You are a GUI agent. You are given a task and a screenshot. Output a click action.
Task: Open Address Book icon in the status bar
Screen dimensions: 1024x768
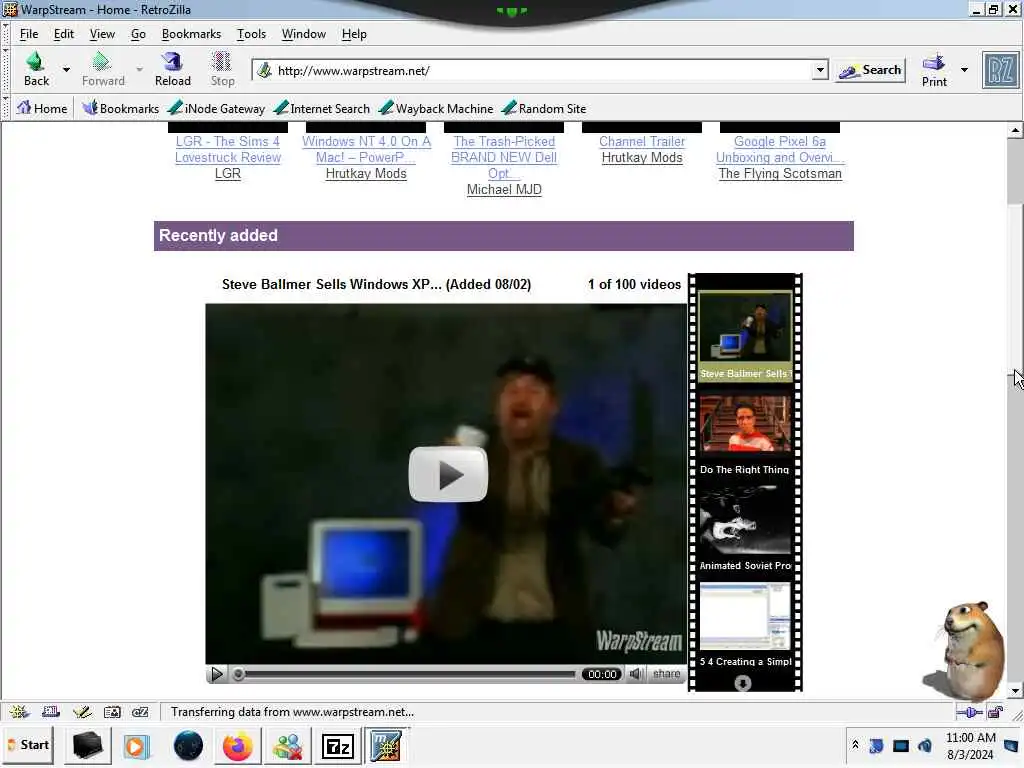112,712
